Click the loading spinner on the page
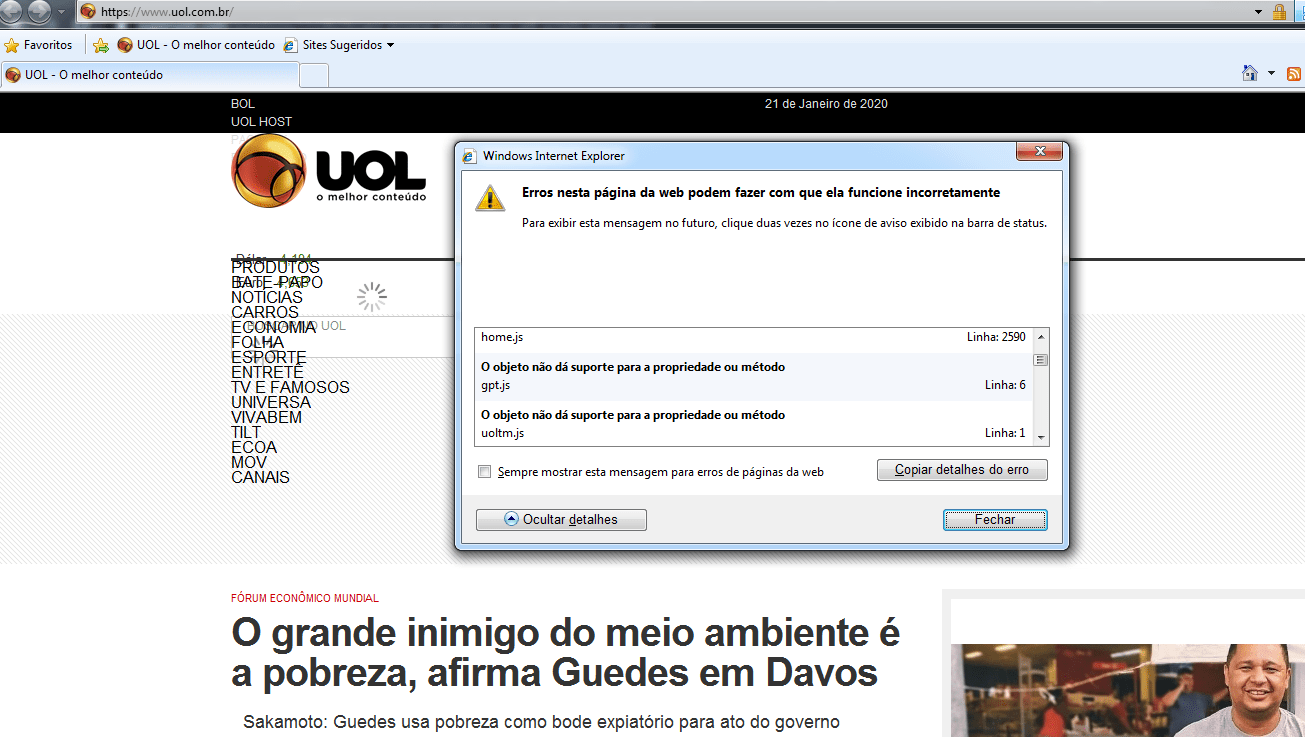This screenshot has height=737, width=1305. pyautogui.click(x=372, y=296)
